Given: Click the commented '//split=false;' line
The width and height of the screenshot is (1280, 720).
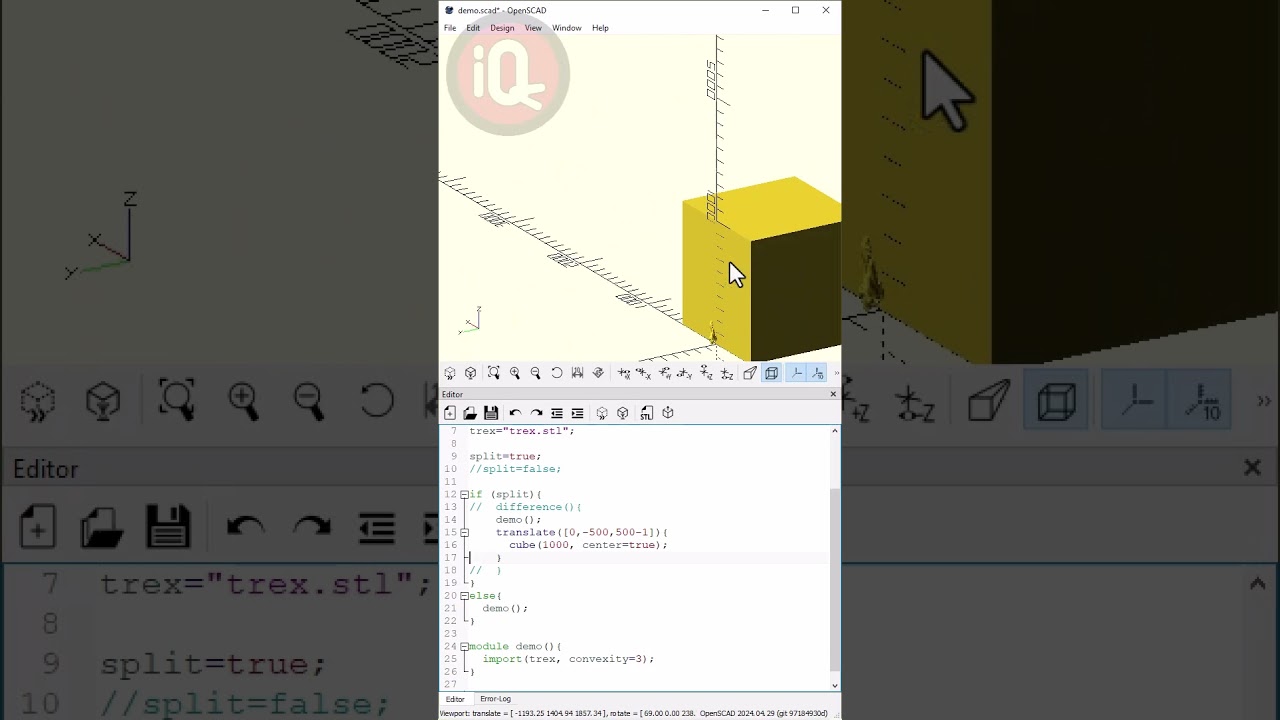Looking at the screenshot, I should coord(515,469).
